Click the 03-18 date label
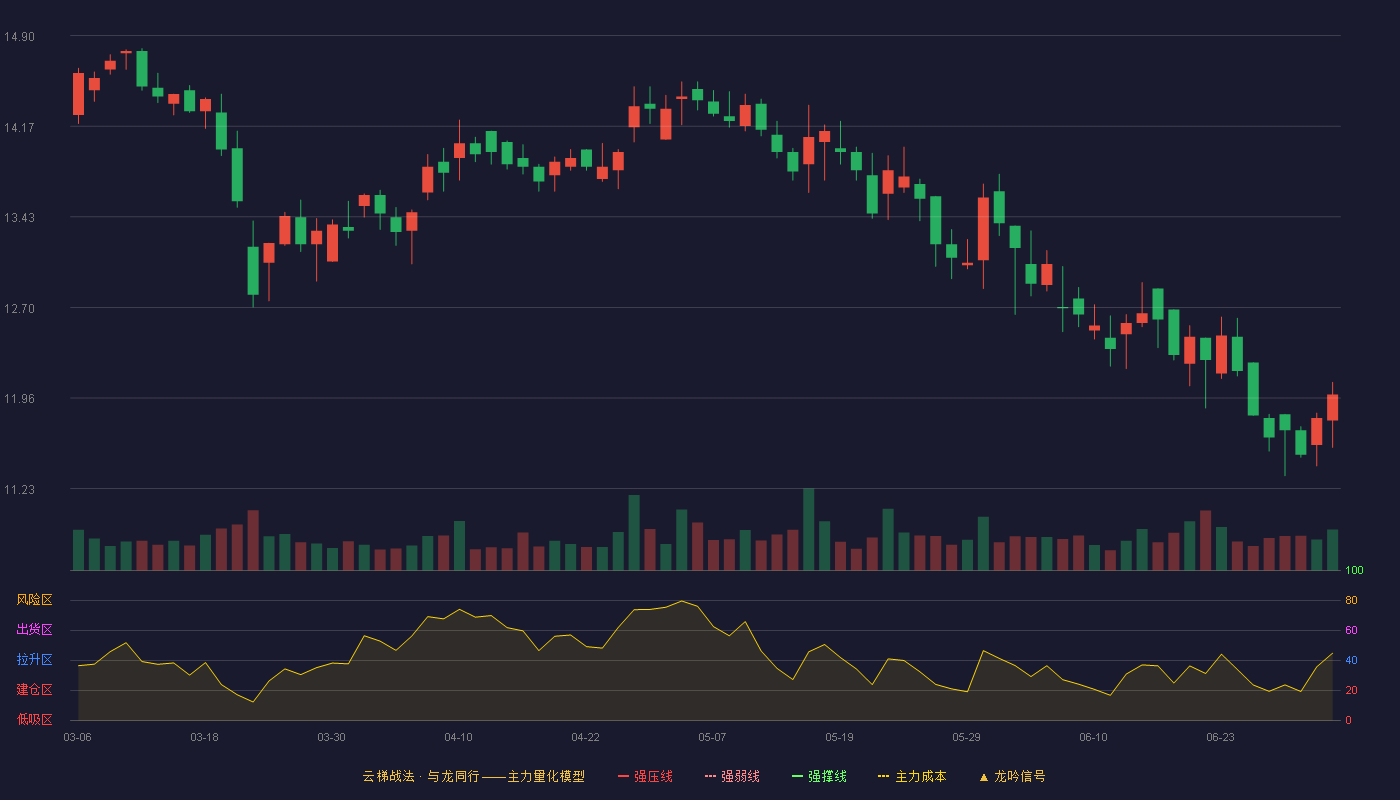 click(x=204, y=737)
